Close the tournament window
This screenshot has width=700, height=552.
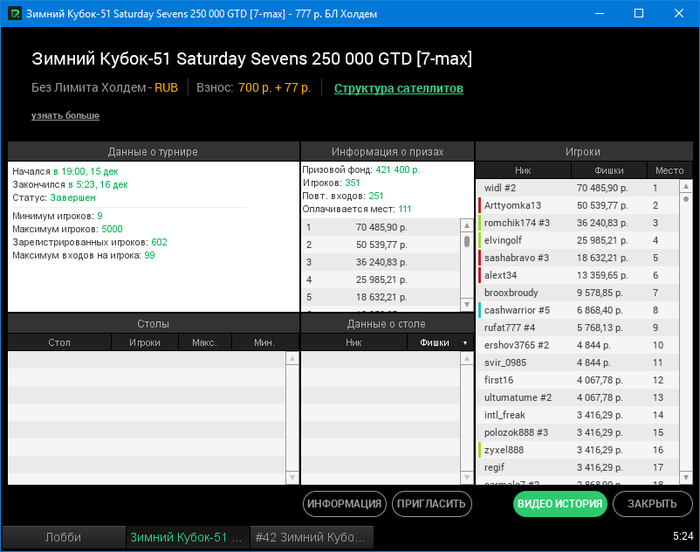click(679, 13)
